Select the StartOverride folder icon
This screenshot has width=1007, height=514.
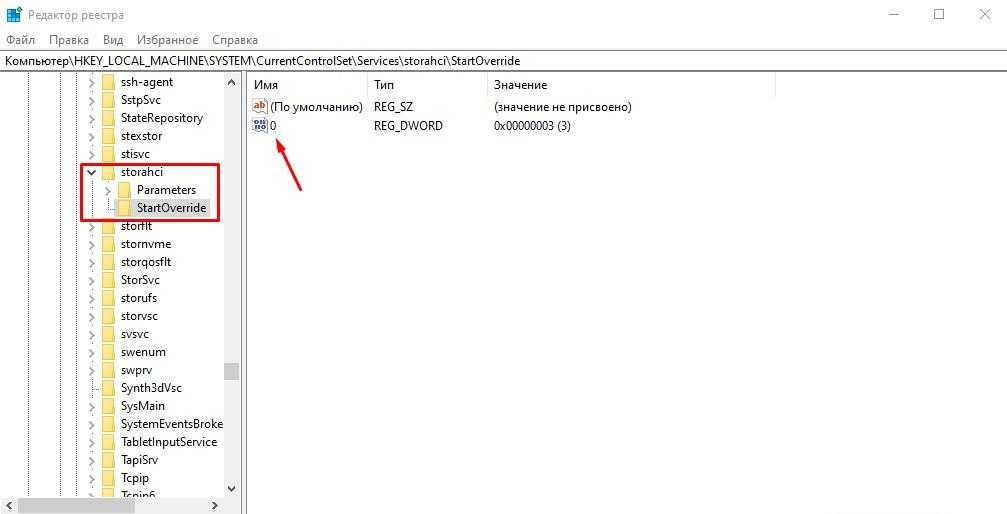coord(125,208)
